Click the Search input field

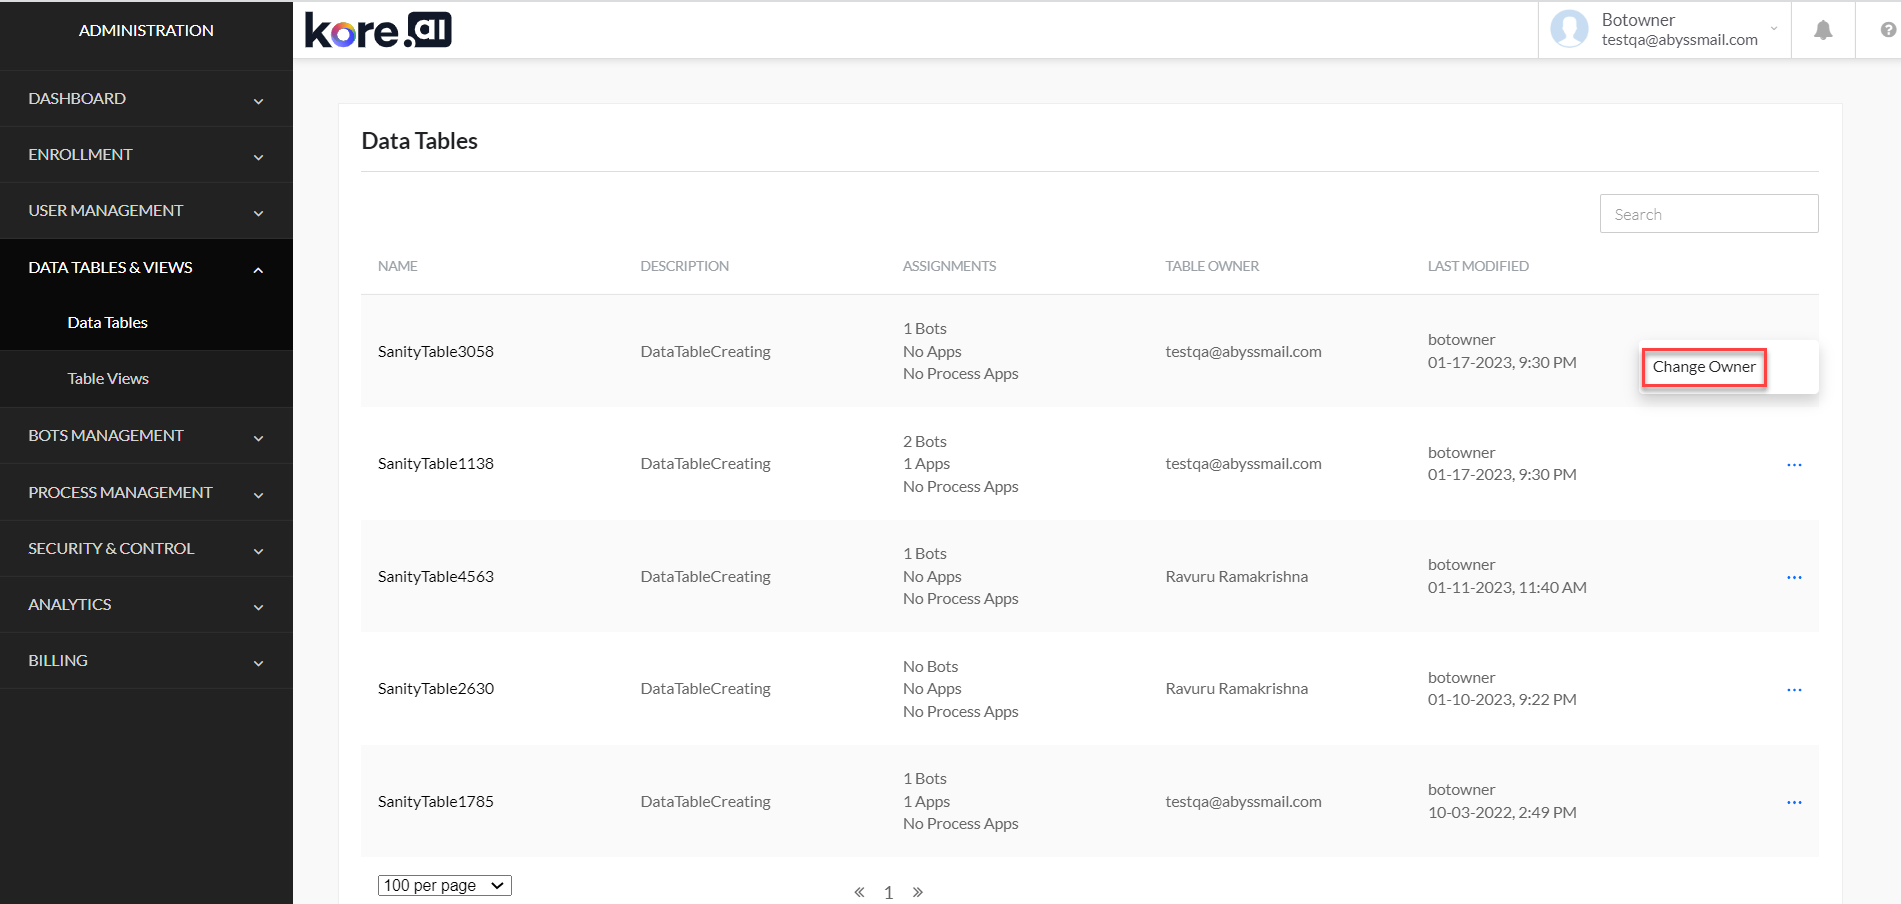pos(1708,214)
